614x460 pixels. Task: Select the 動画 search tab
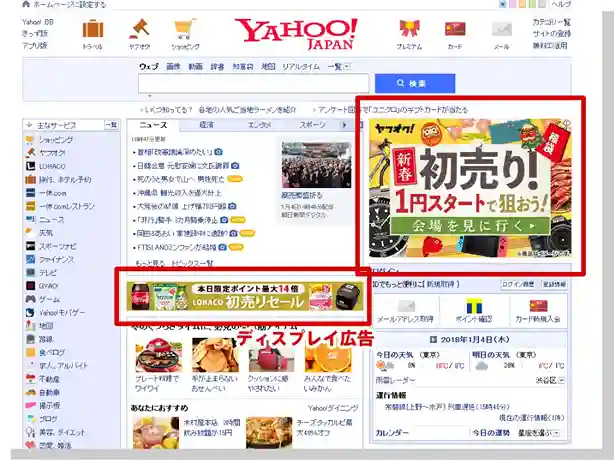[x=195, y=67]
